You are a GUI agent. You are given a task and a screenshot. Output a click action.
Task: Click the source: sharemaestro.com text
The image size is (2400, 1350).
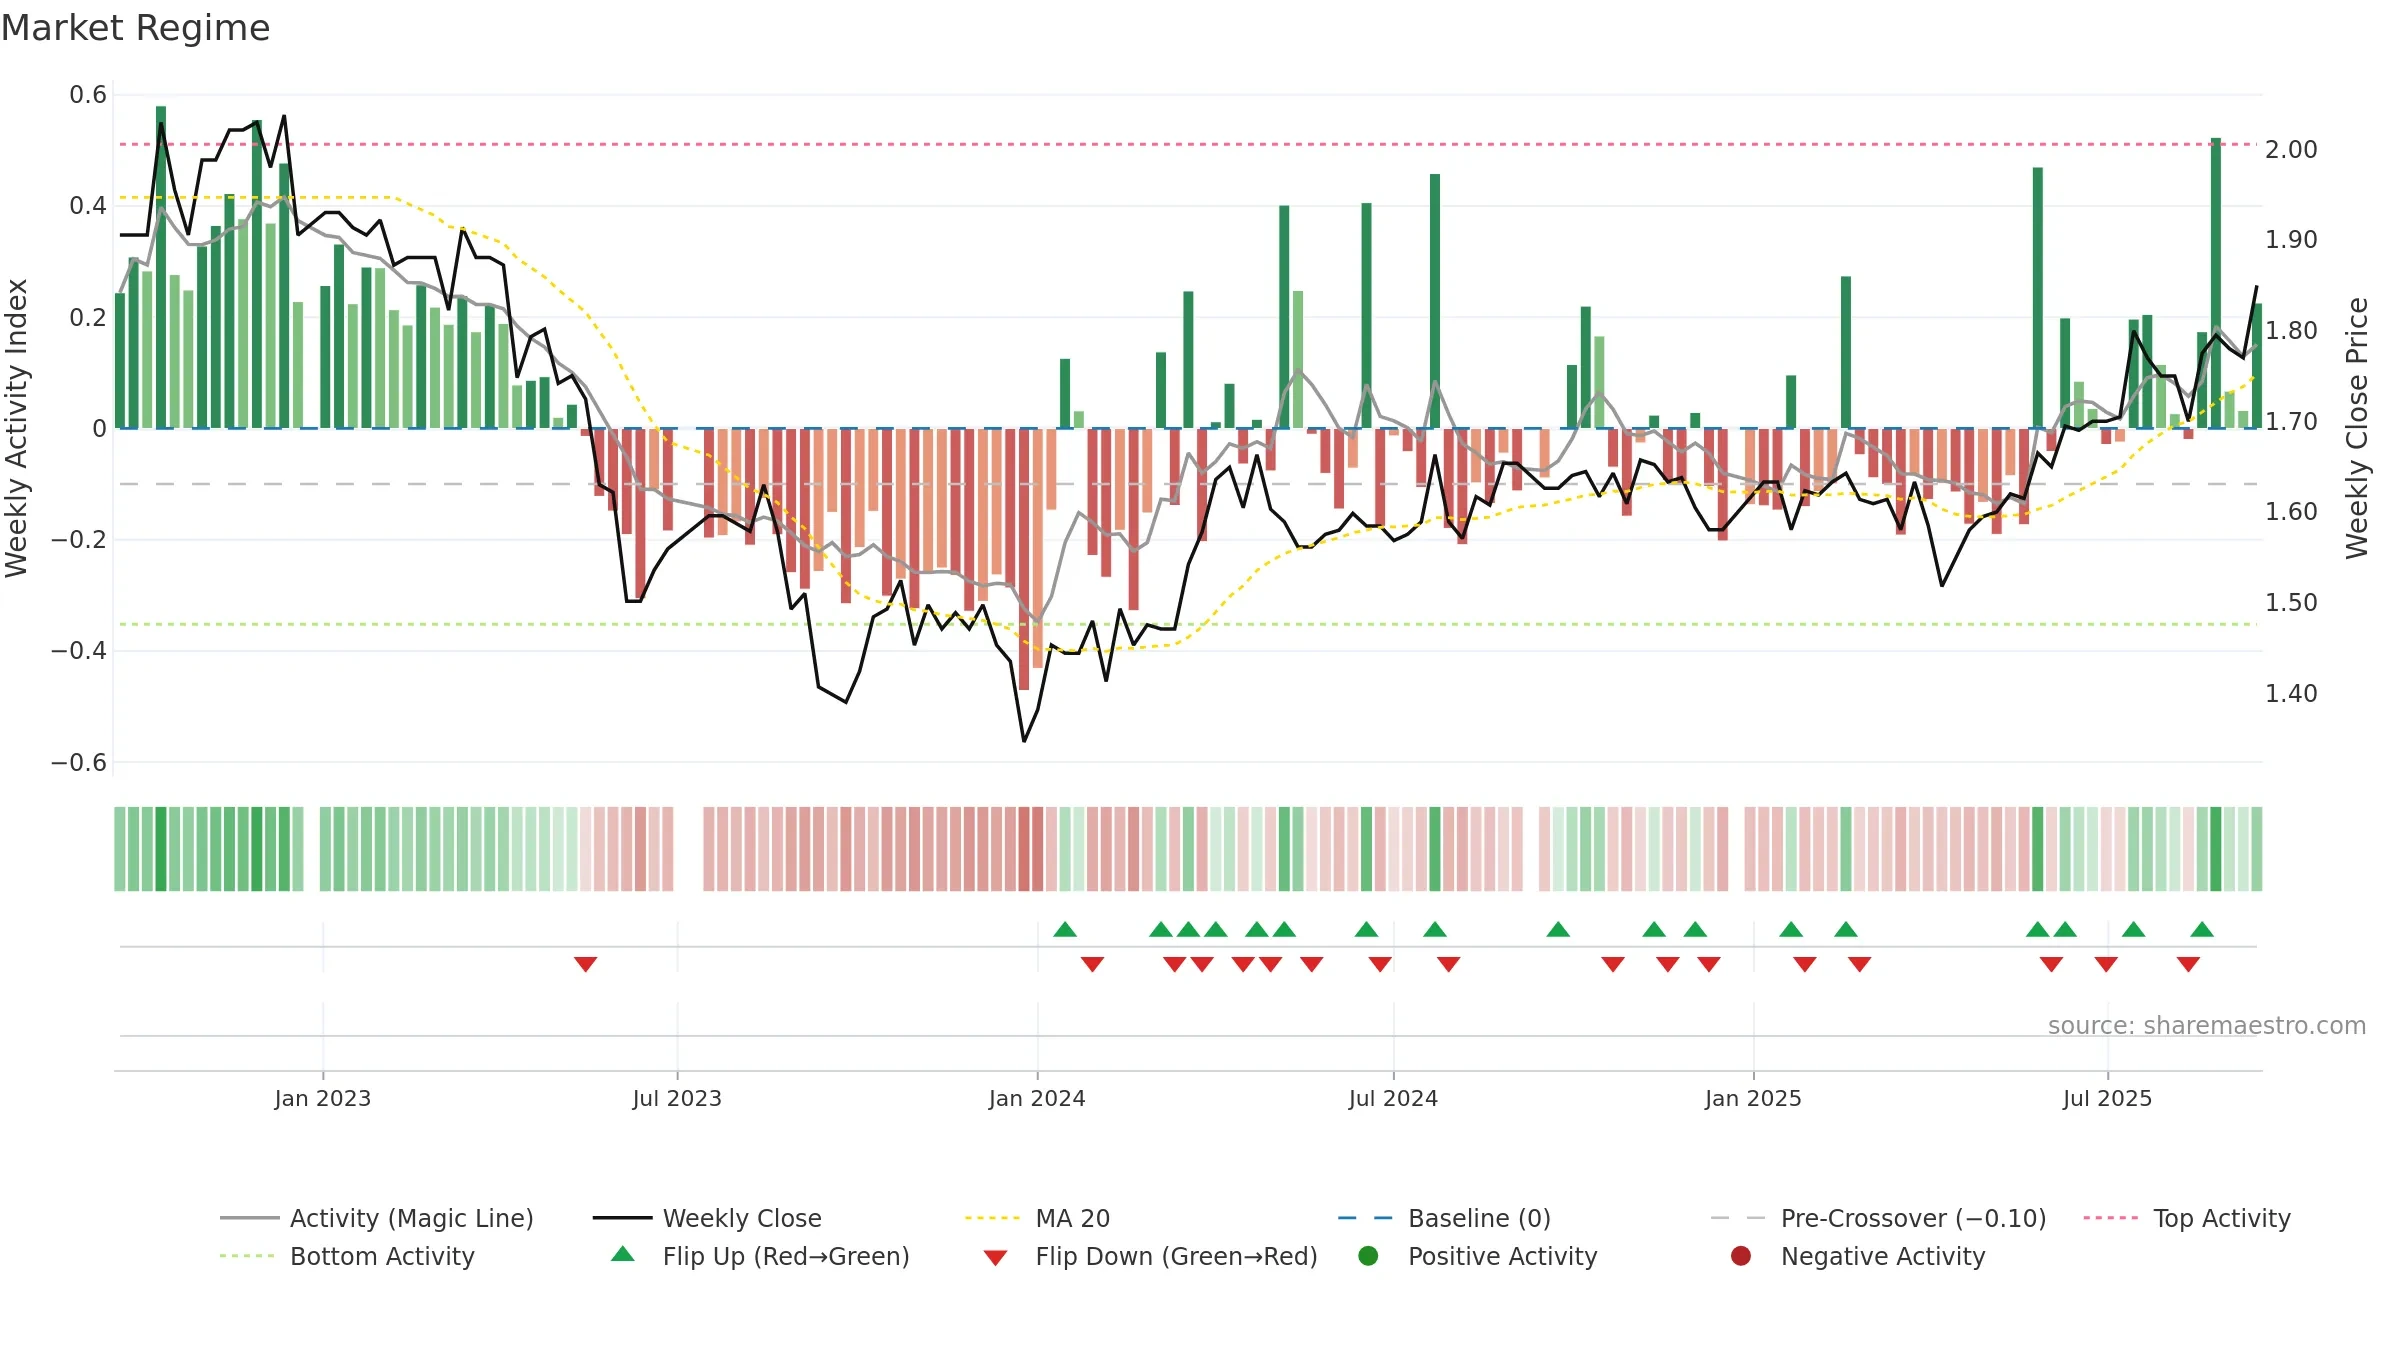click(2207, 1025)
